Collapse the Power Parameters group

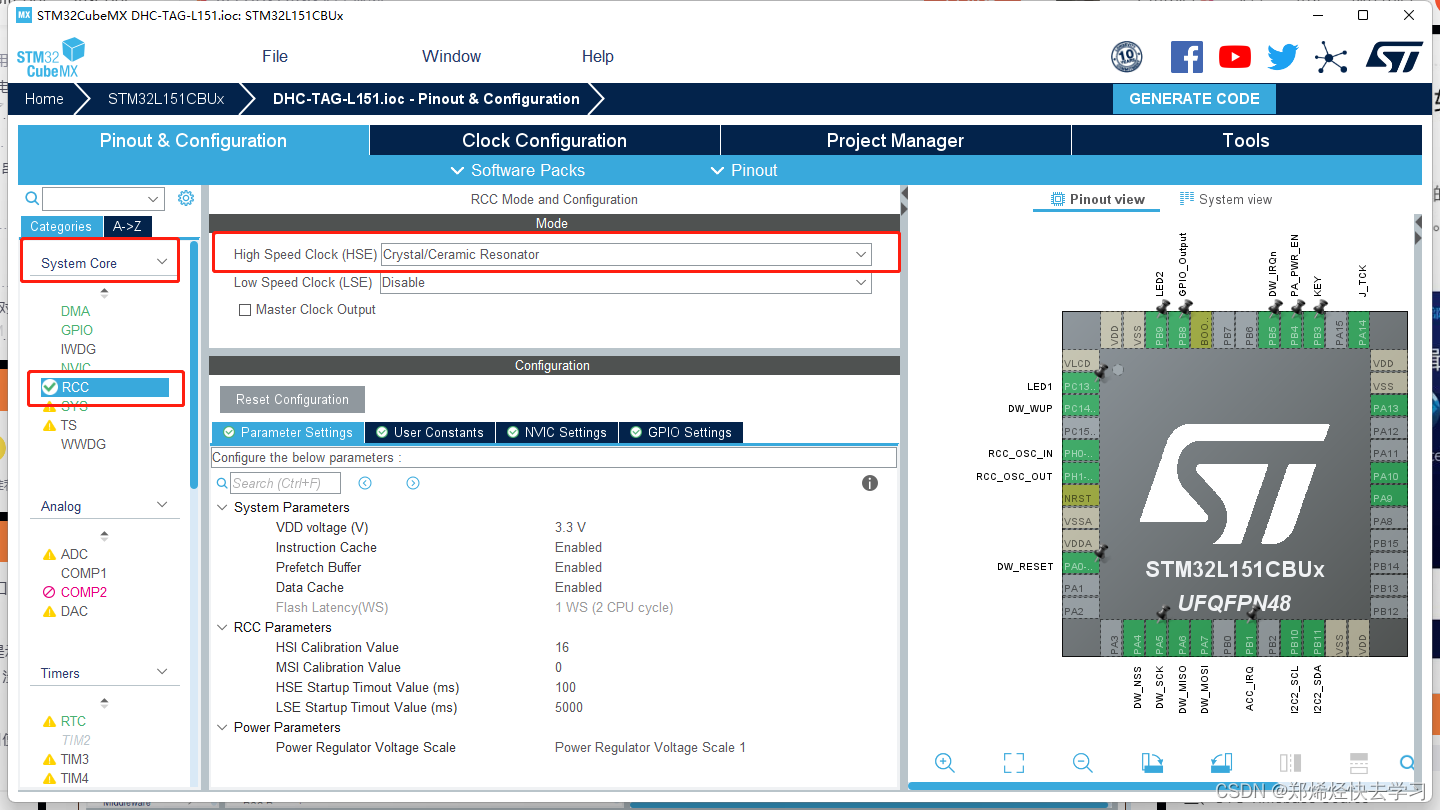tap(222, 728)
